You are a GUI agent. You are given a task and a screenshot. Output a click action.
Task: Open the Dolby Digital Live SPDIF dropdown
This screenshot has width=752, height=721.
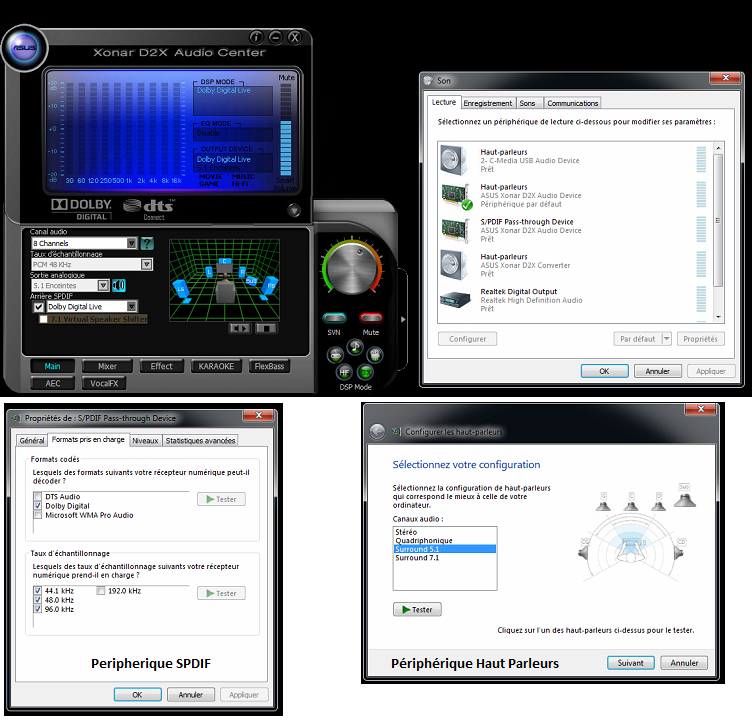132,307
